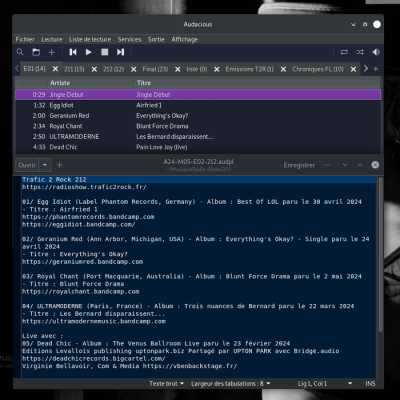The image size is (400, 400).
Task: Close the 212 (12) playlist tab
Action: point(134,69)
